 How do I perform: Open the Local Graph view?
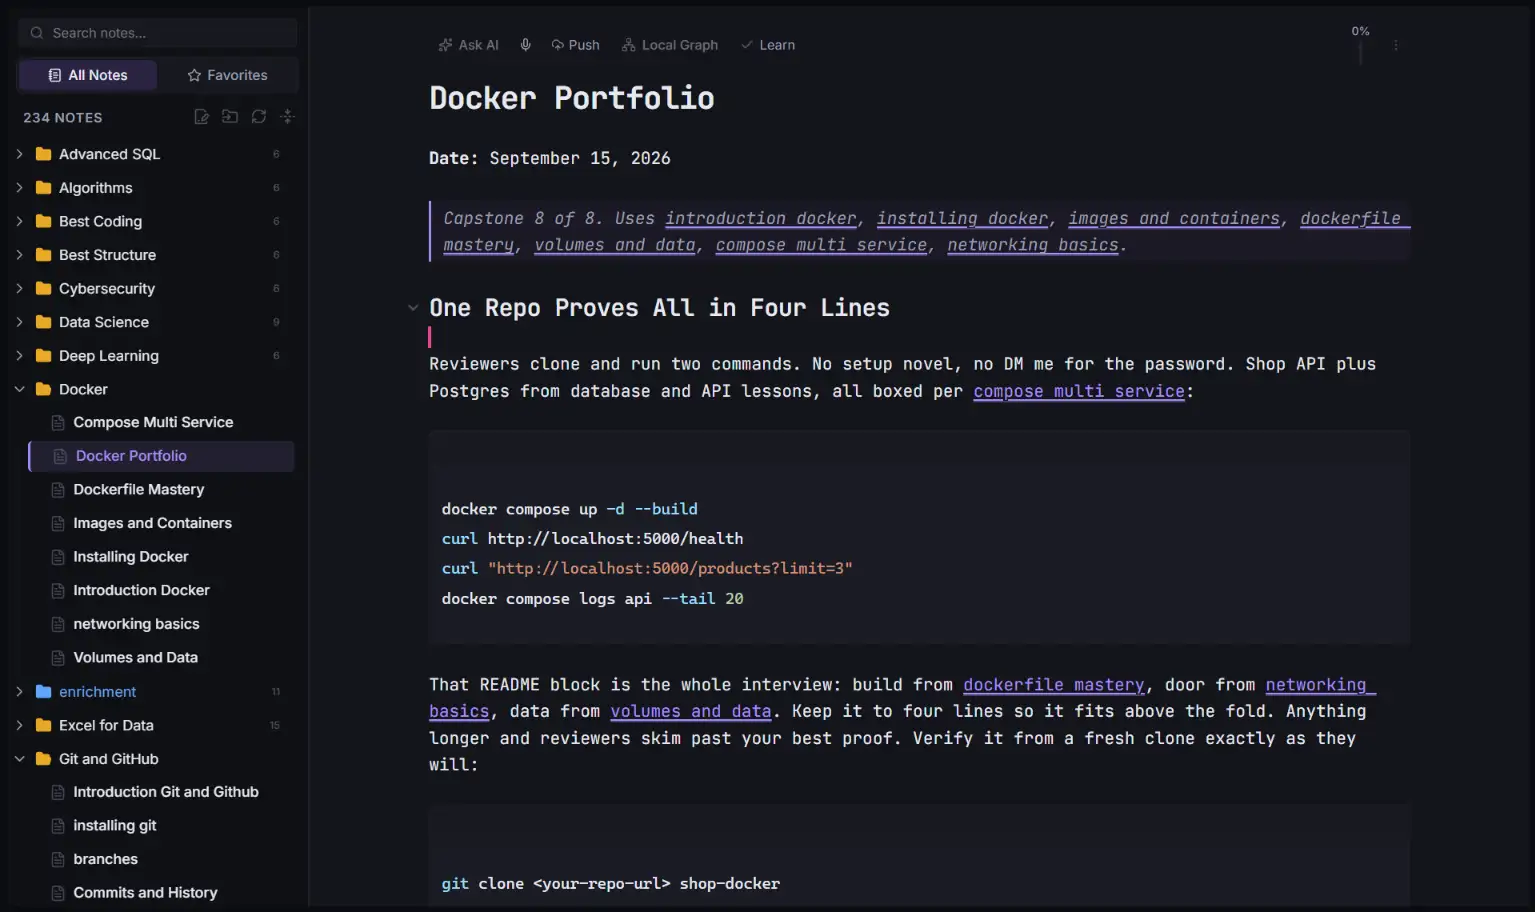point(670,45)
